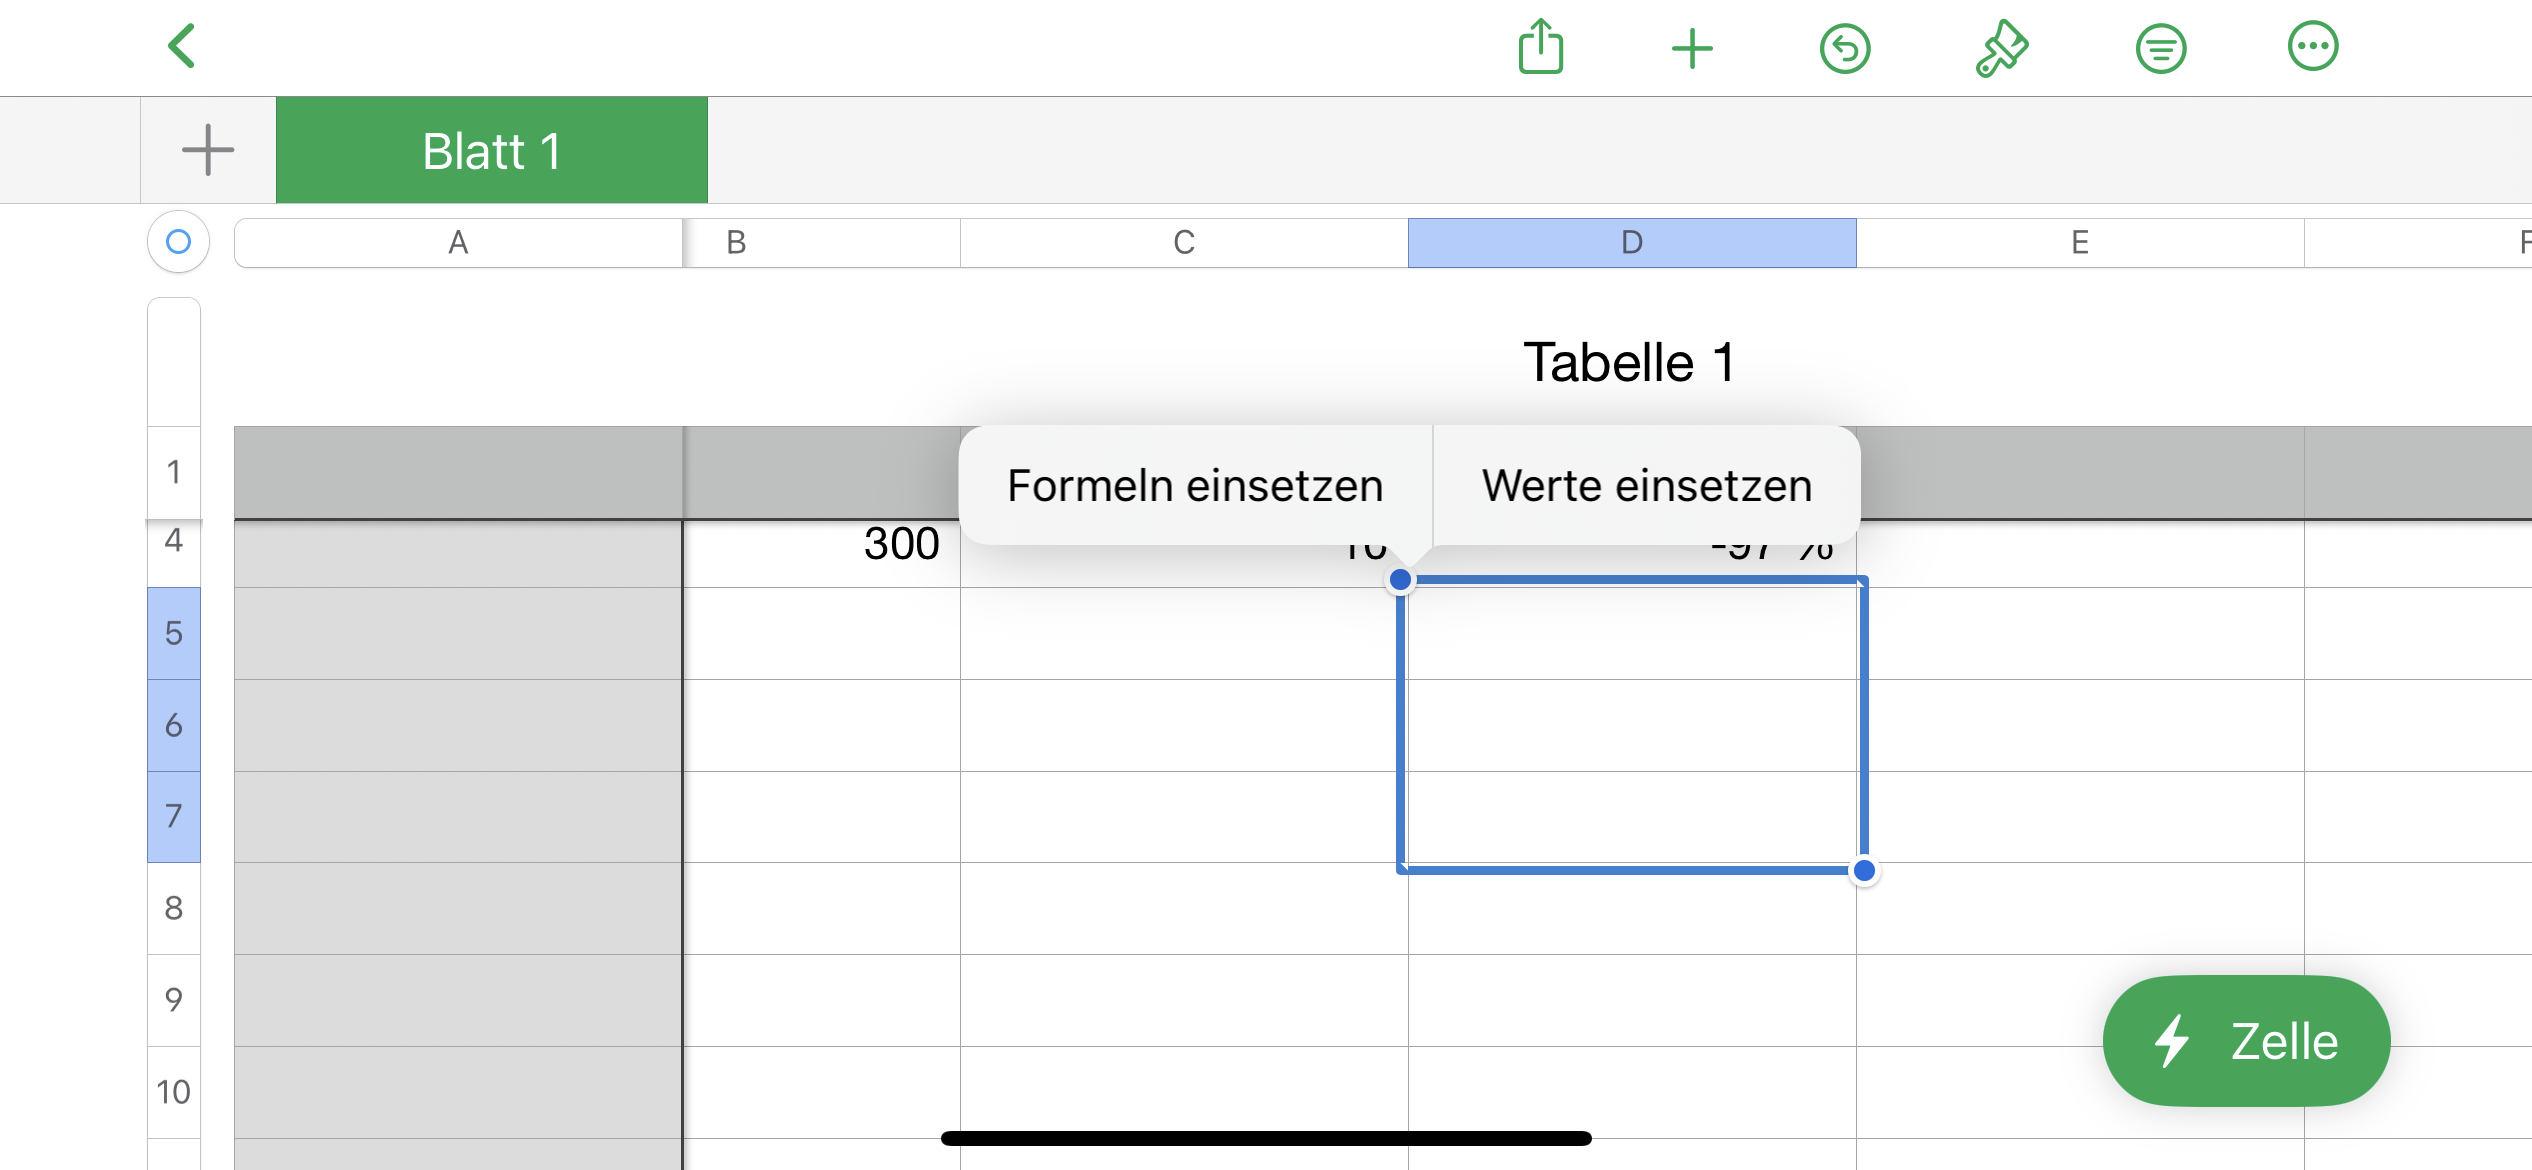This screenshot has height=1170, width=2532.
Task: Open the organize filter lines icon
Action: 2160,48
